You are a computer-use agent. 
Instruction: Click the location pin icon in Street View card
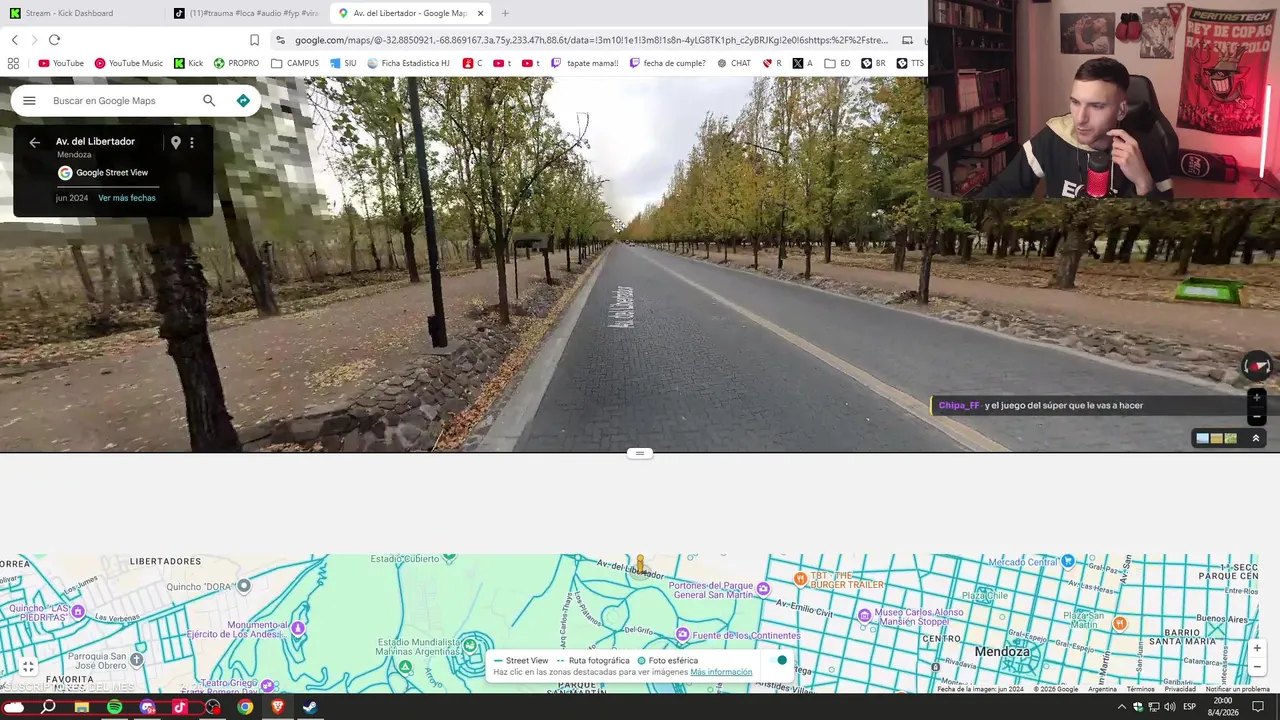pyautogui.click(x=176, y=142)
